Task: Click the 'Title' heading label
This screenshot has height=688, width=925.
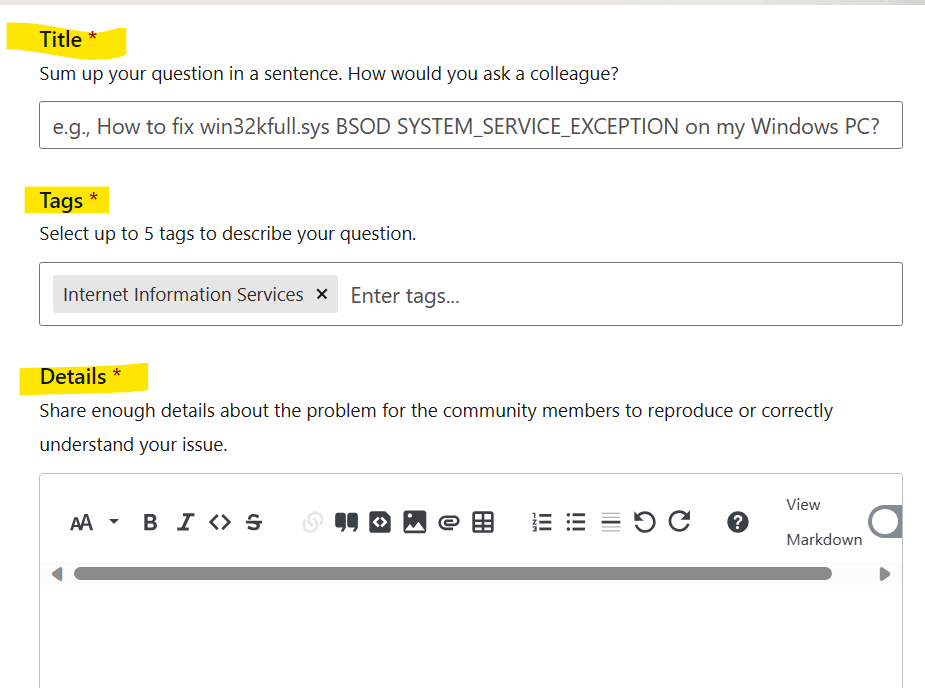Action: (x=61, y=40)
